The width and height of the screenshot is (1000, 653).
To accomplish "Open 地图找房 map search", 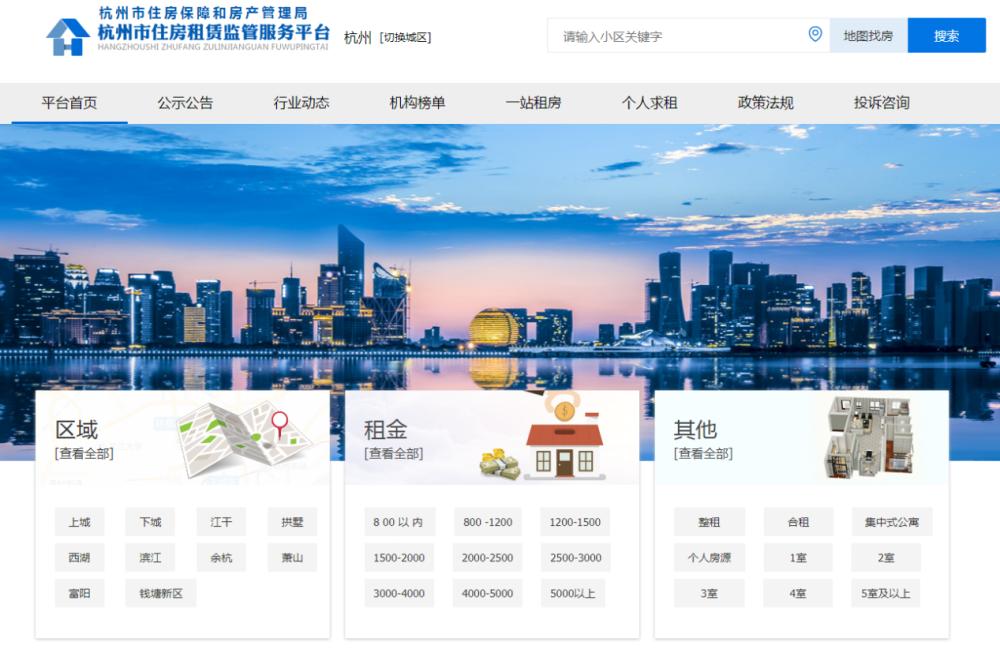I will point(867,34).
